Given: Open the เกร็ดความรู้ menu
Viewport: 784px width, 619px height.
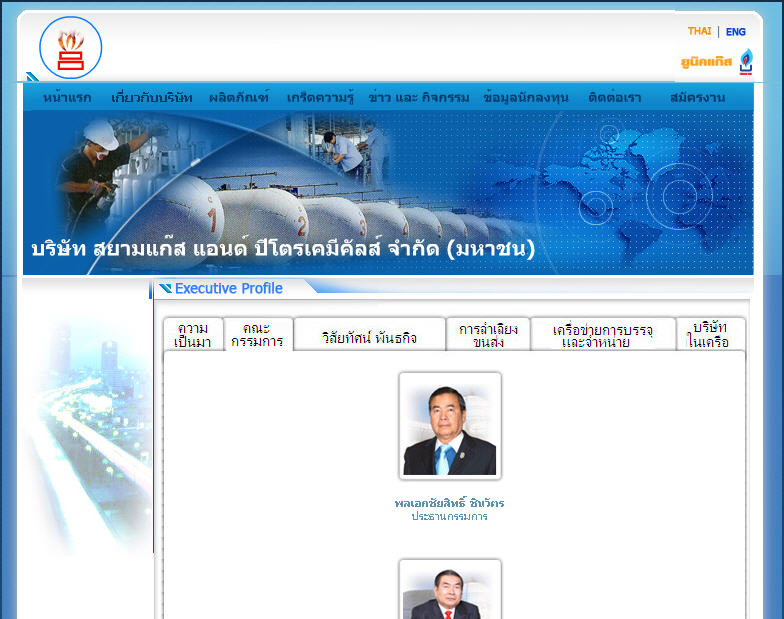Looking at the screenshot, I should point(320,98).
